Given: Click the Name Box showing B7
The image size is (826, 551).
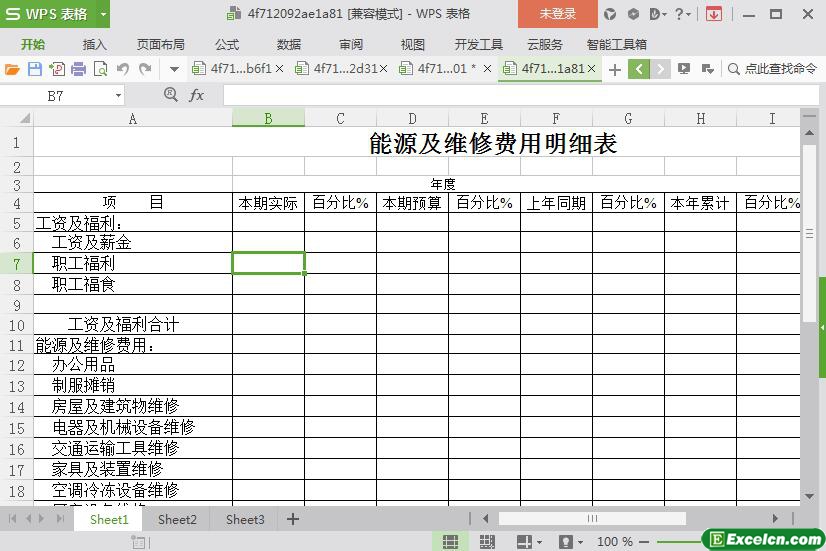Looking at the screenshot, I should pos(55,95).
